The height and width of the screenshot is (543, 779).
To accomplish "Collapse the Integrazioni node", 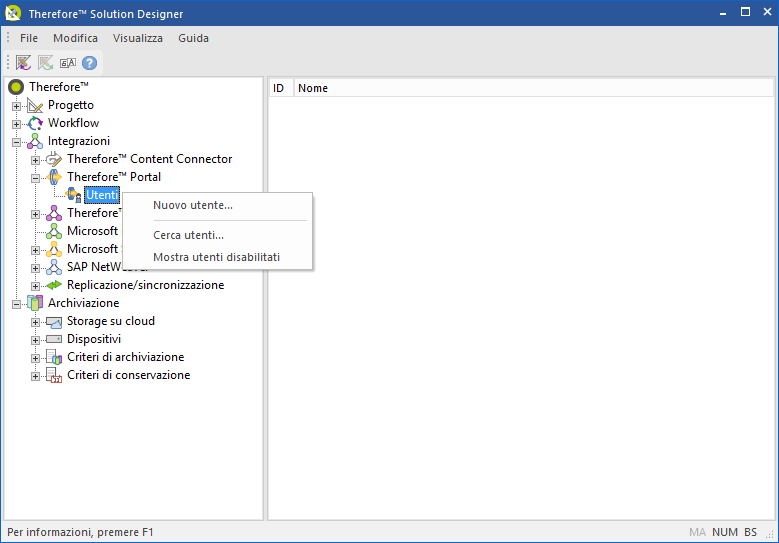I will [x=16, y=142].
